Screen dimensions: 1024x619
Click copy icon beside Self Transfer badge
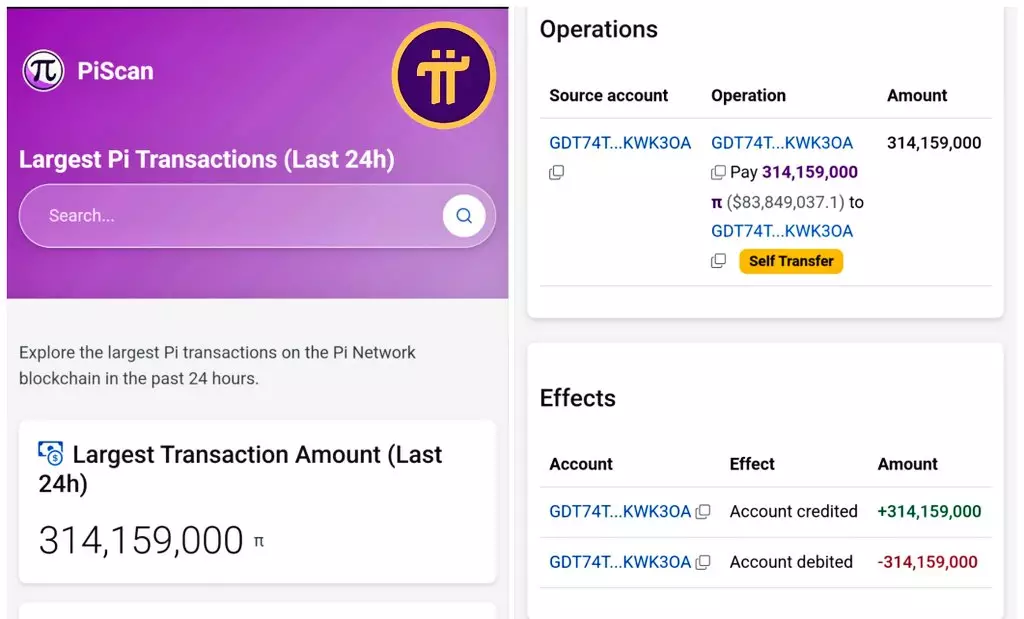[x=718, y=261]
